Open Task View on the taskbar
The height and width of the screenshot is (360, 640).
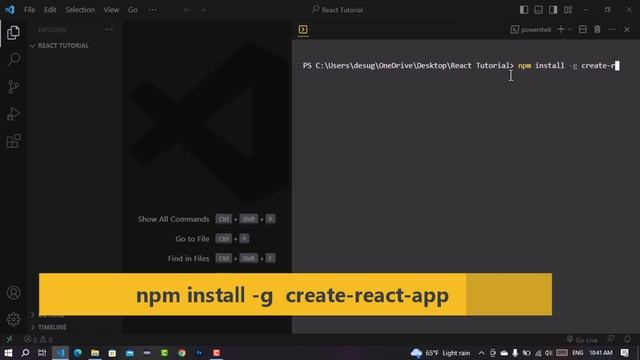(x=42, y=353)
